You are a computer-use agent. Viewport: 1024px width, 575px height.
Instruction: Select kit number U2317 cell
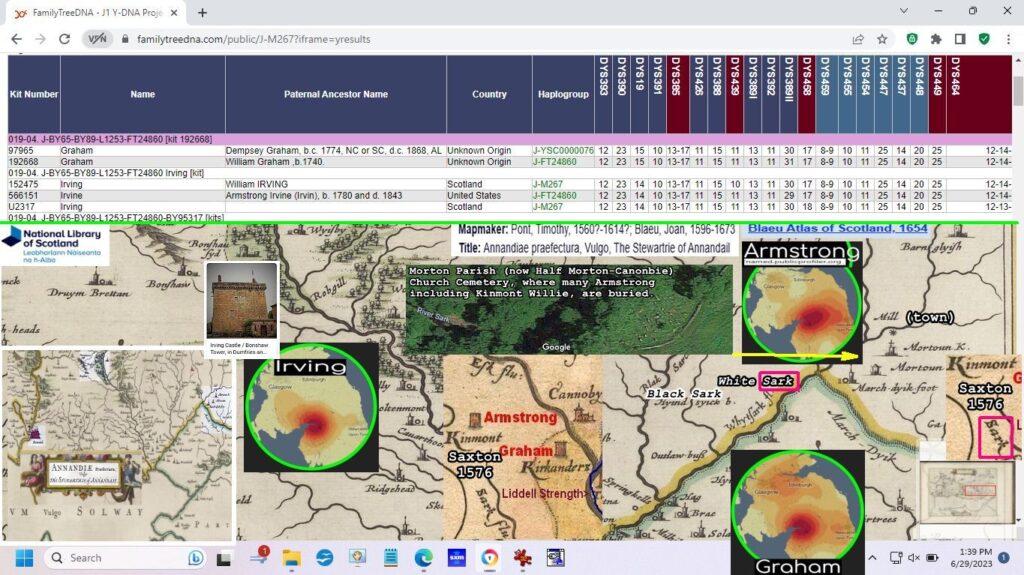pos(34,207)
